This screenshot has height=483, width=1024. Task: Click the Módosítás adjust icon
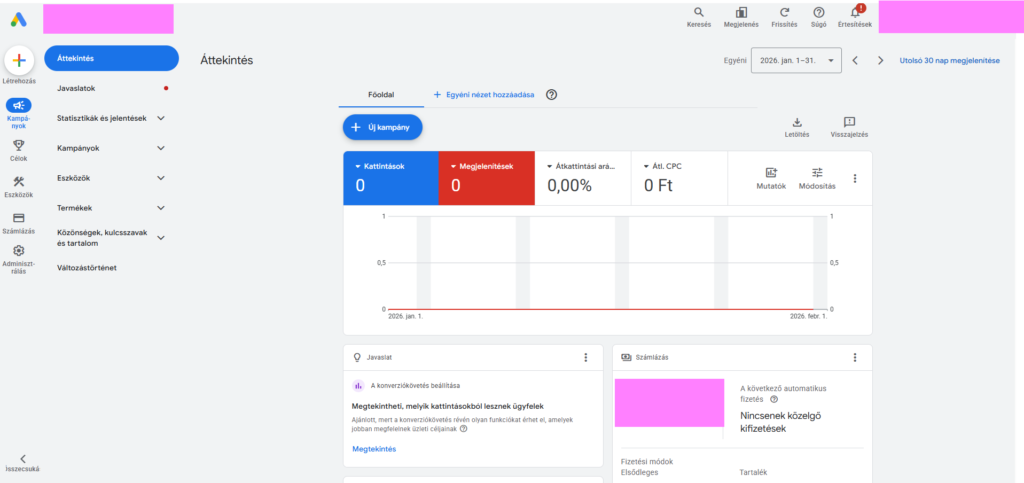coord(817,172)
